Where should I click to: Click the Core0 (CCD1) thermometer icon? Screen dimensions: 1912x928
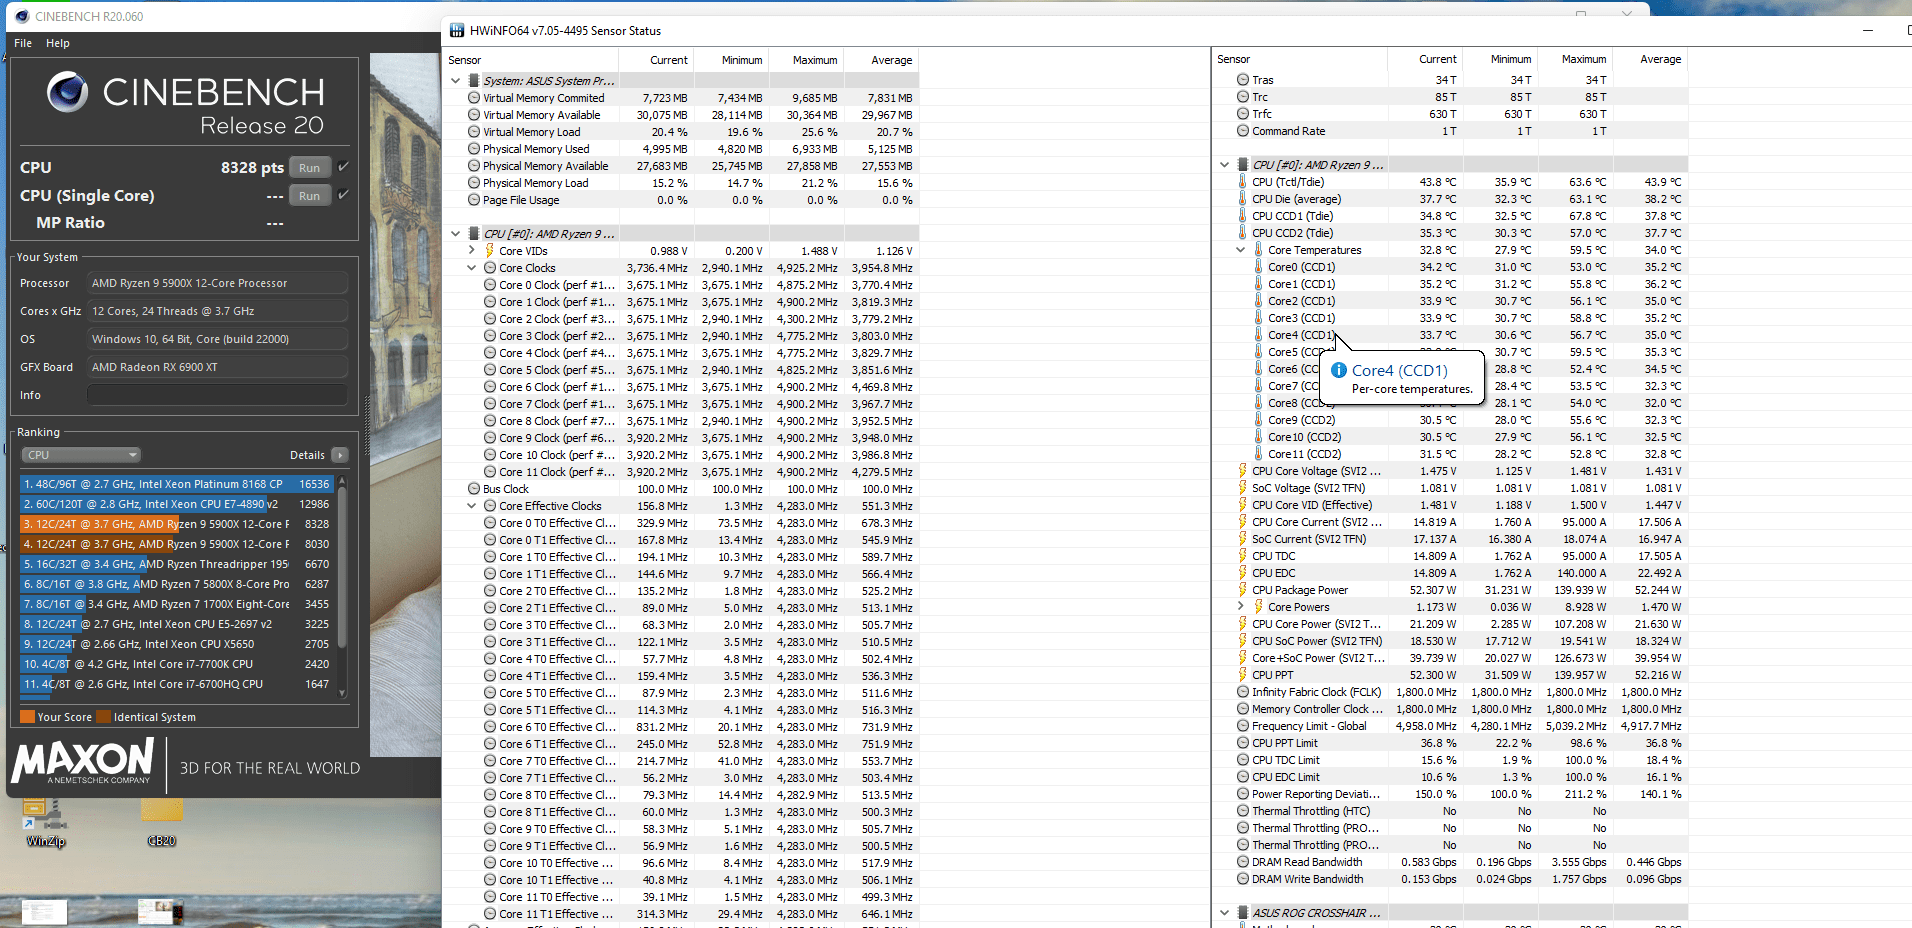pos(1259,267)
